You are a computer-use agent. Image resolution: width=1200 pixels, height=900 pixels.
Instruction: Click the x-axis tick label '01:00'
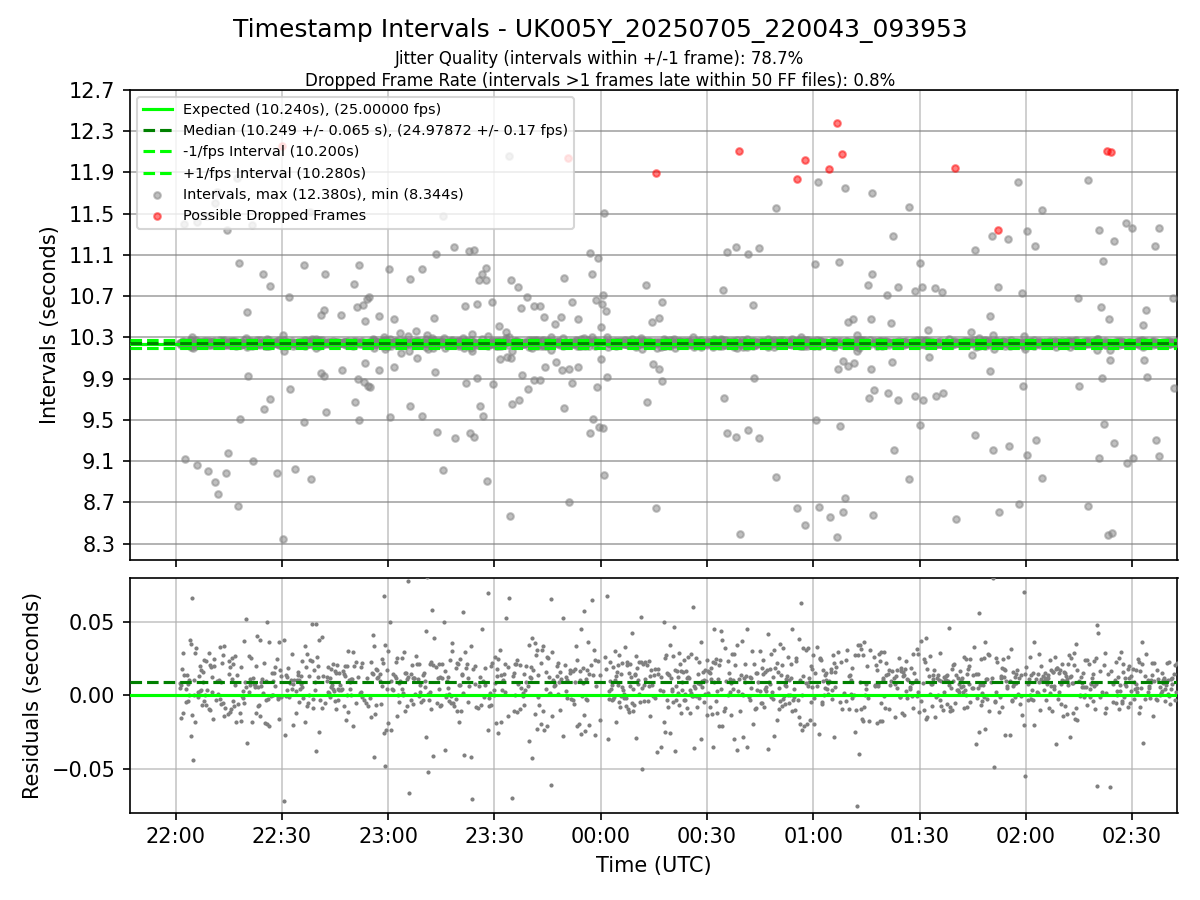[812, 833]
